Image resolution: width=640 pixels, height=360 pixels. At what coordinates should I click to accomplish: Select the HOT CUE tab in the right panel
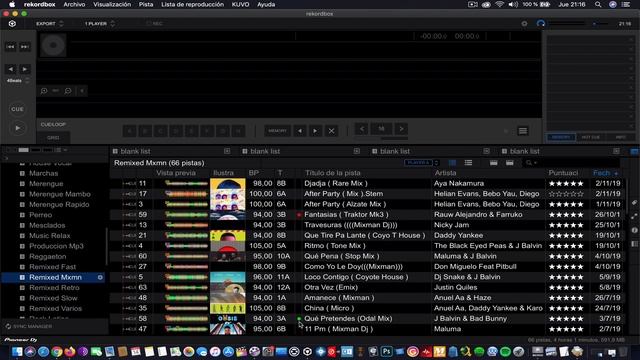click(591, 137)
